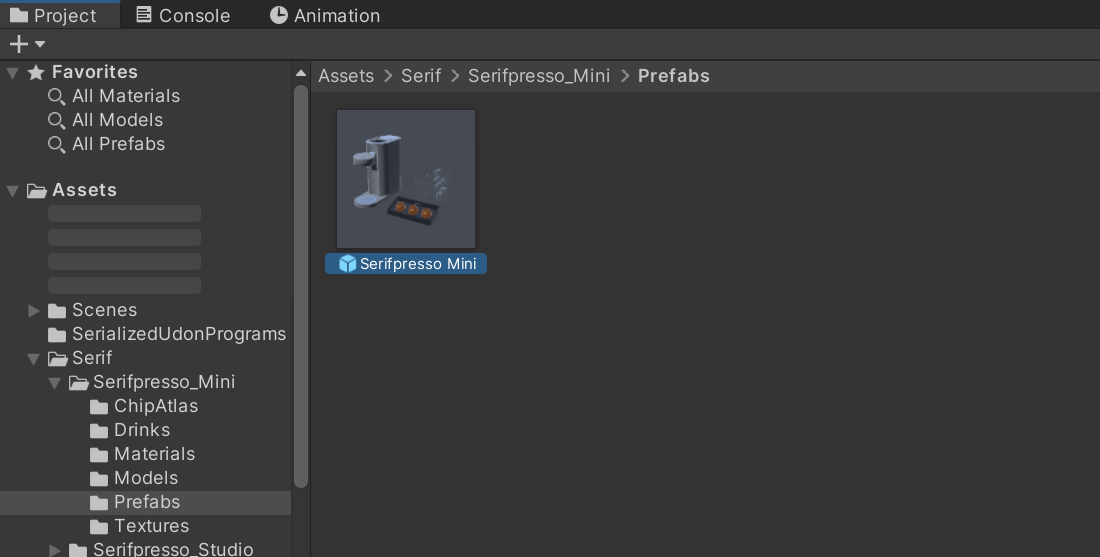
Task: Select All Models saved search
Action: click(x=117, y=120)
